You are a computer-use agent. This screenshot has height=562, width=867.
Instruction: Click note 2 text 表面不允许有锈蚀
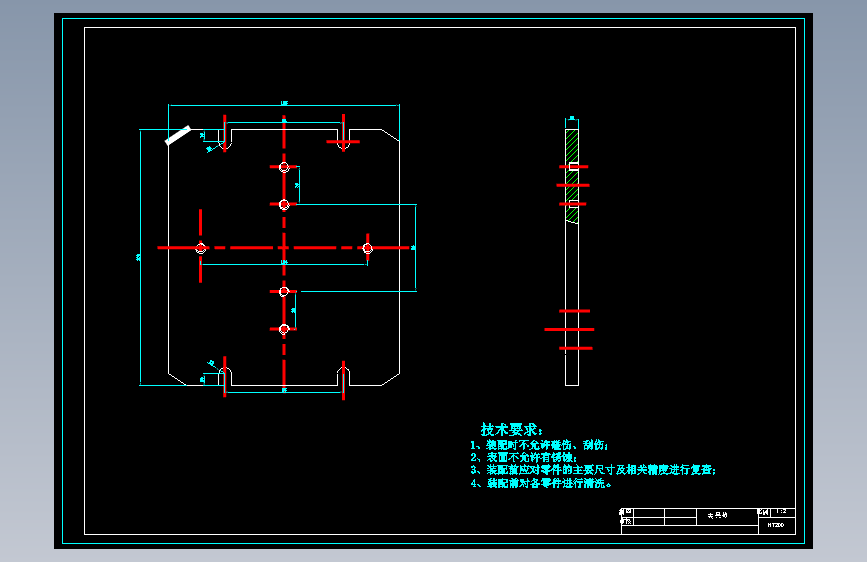[524, 457]
